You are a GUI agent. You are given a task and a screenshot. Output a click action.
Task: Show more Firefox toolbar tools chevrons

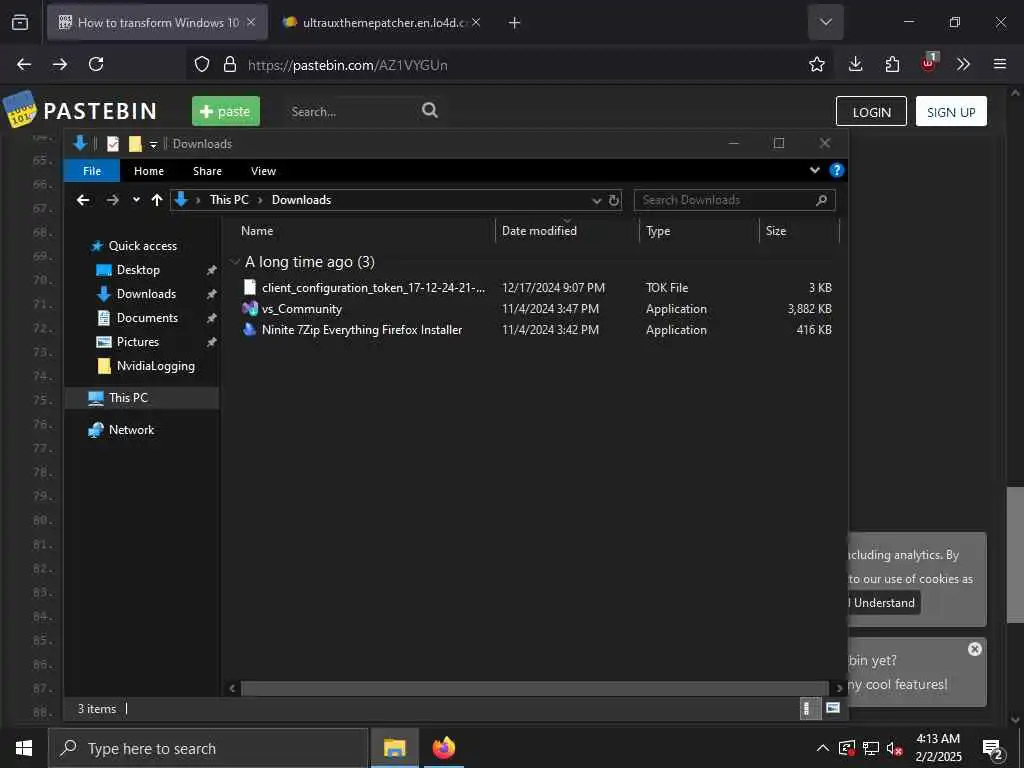pos(963,64)
